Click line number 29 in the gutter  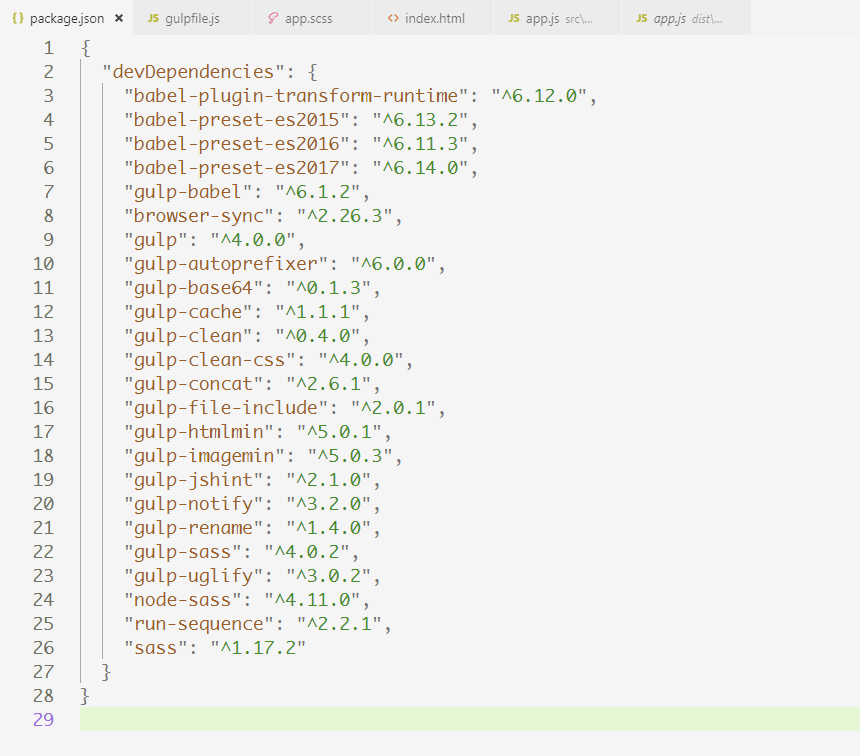coord(43,719)
